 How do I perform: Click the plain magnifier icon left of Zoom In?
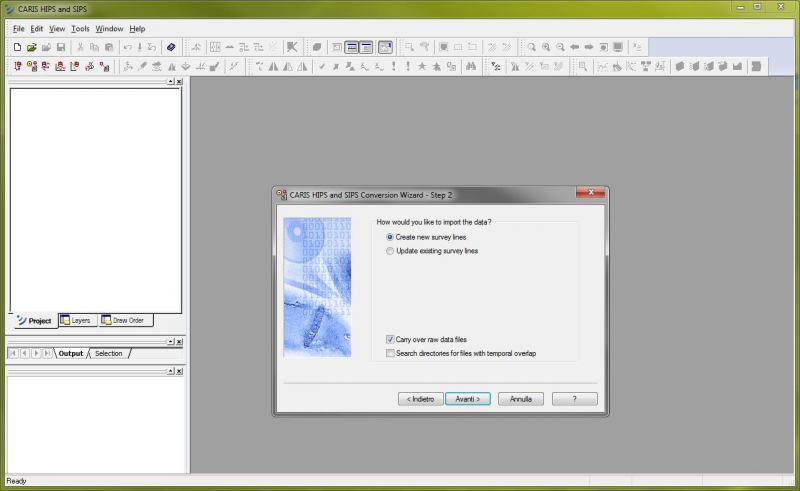coord(532,47)
